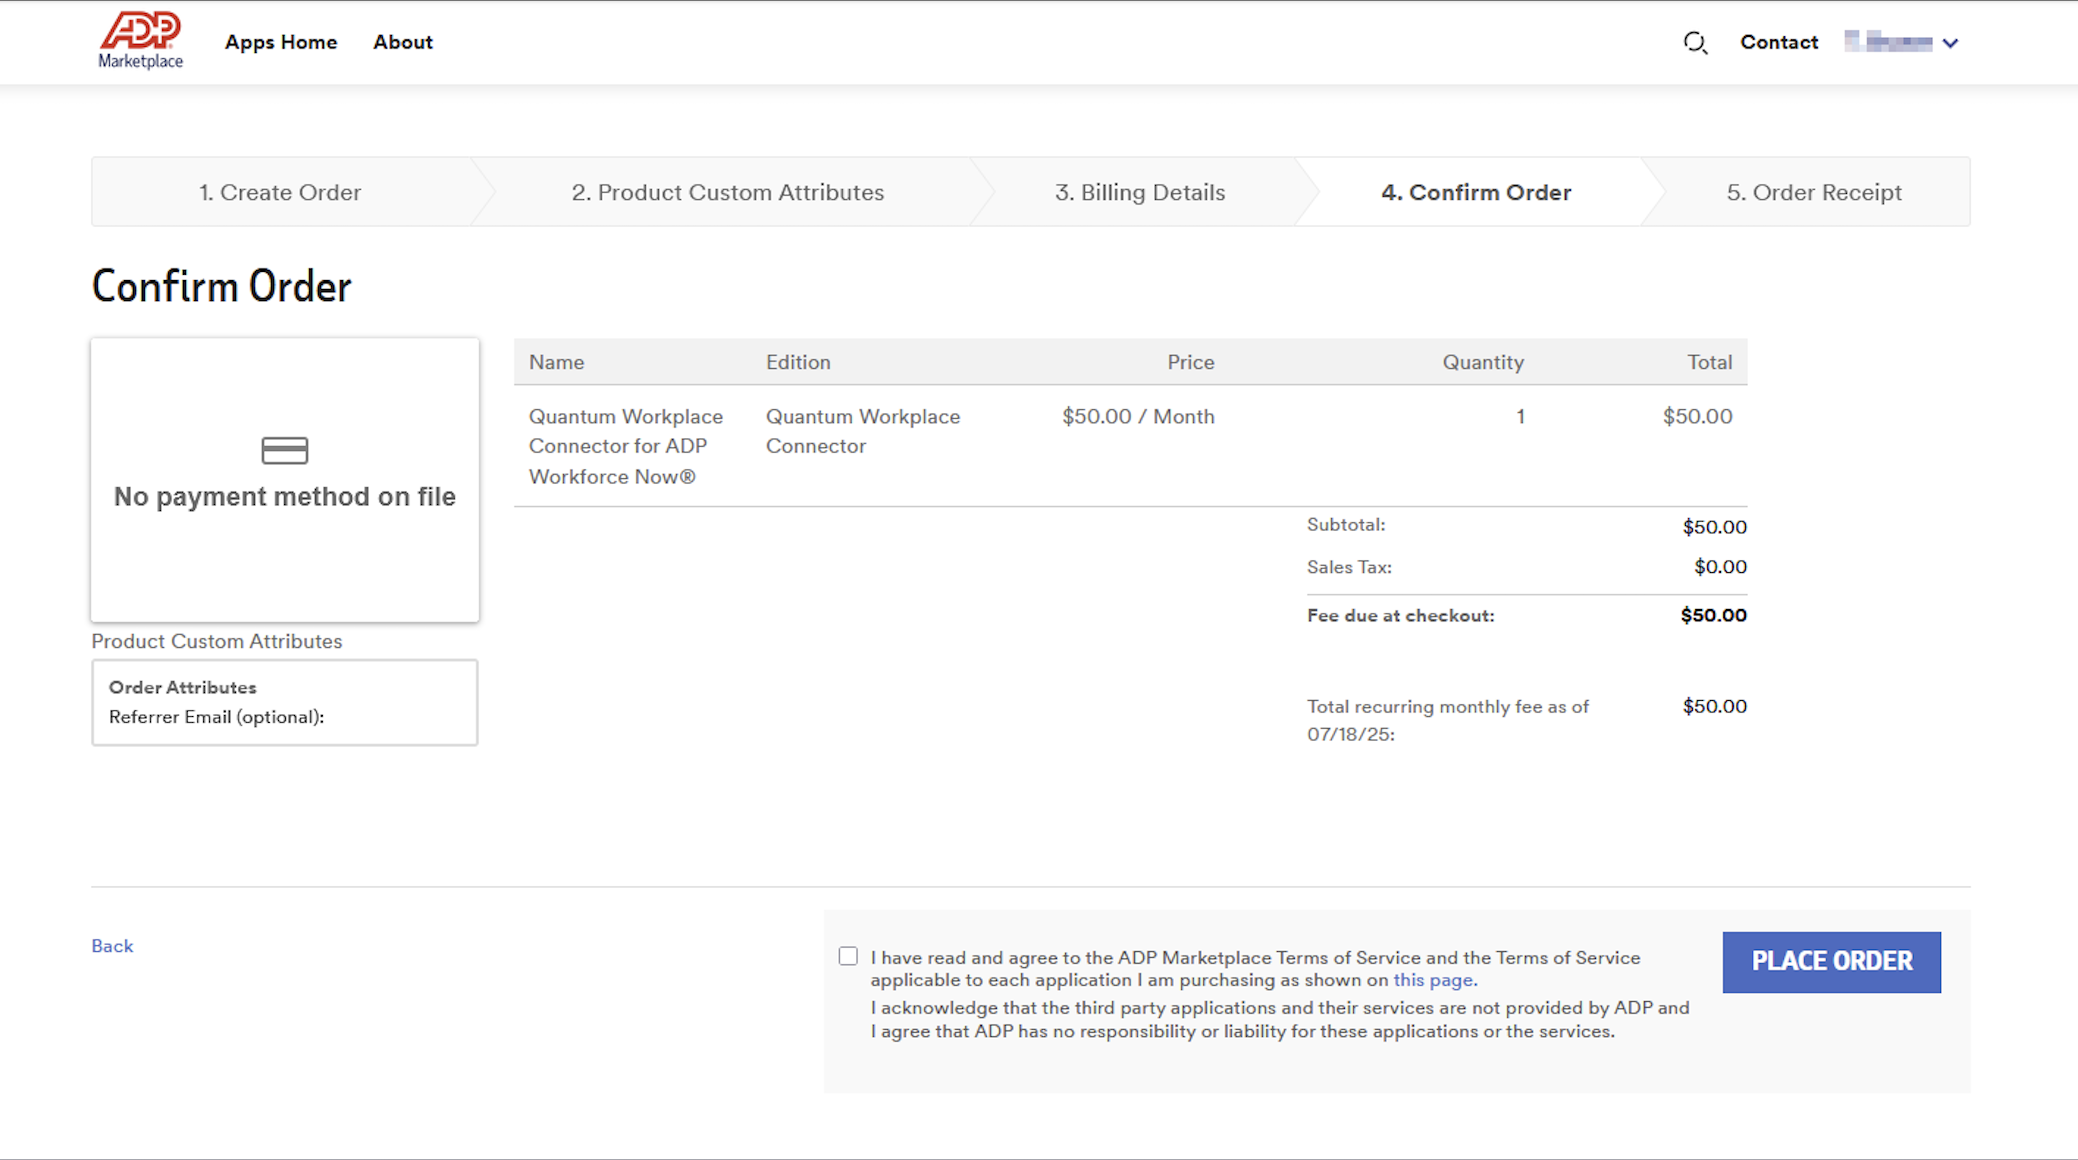Click the 'Name' column header
The height and width of the screenshot is (1160, 2078).
coord(557,362)
